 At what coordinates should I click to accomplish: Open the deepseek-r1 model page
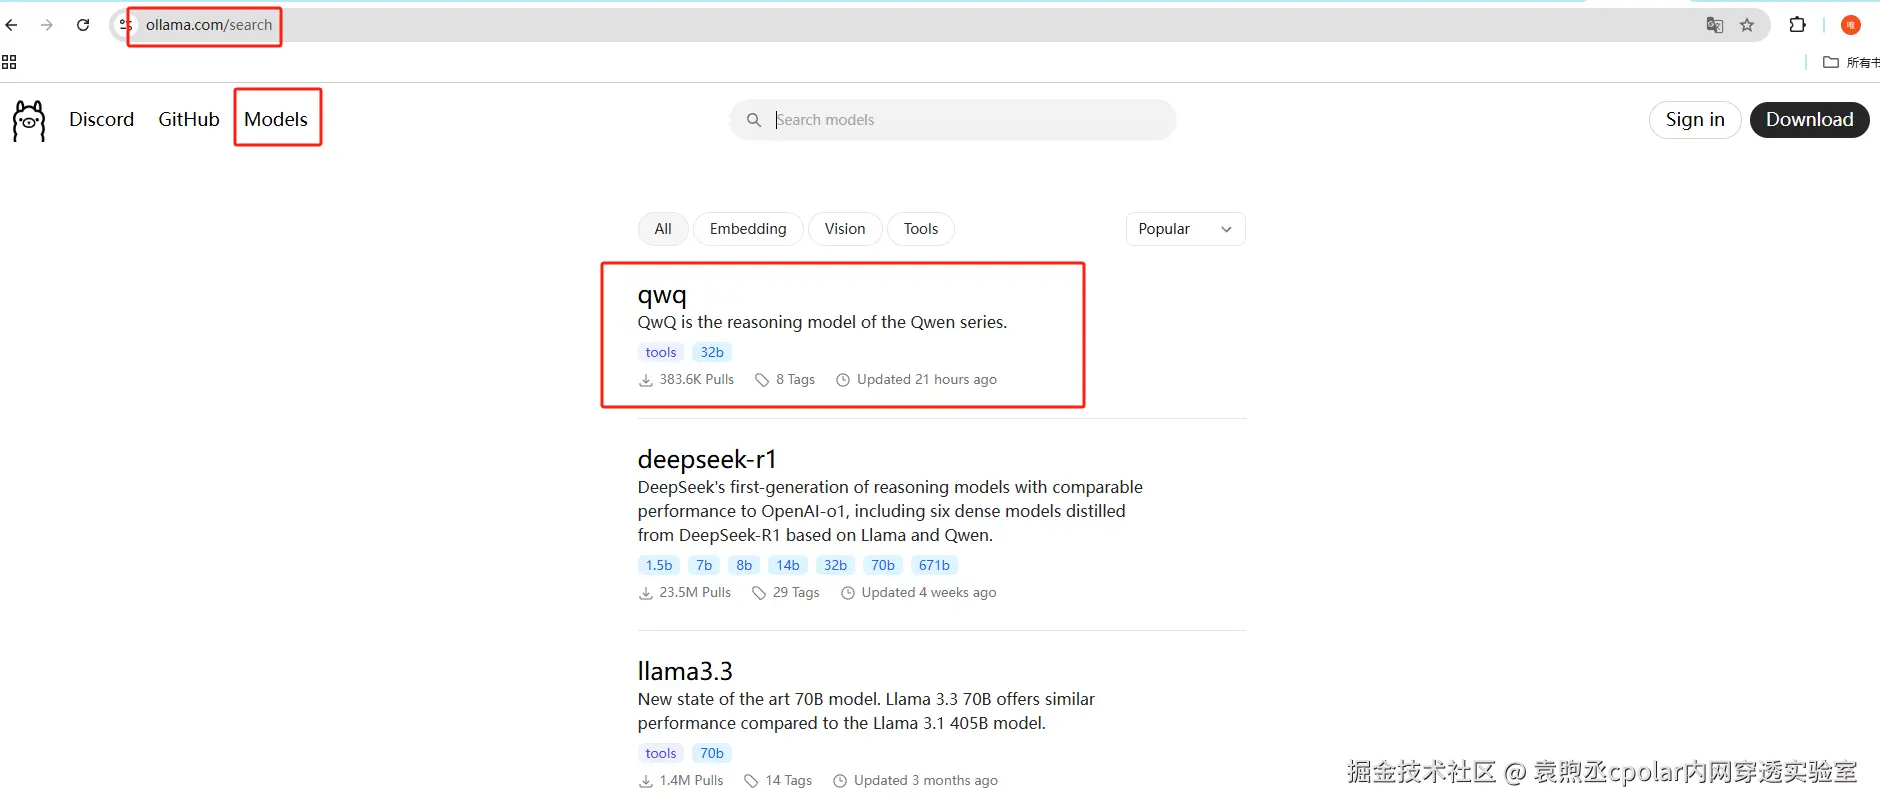707,459
